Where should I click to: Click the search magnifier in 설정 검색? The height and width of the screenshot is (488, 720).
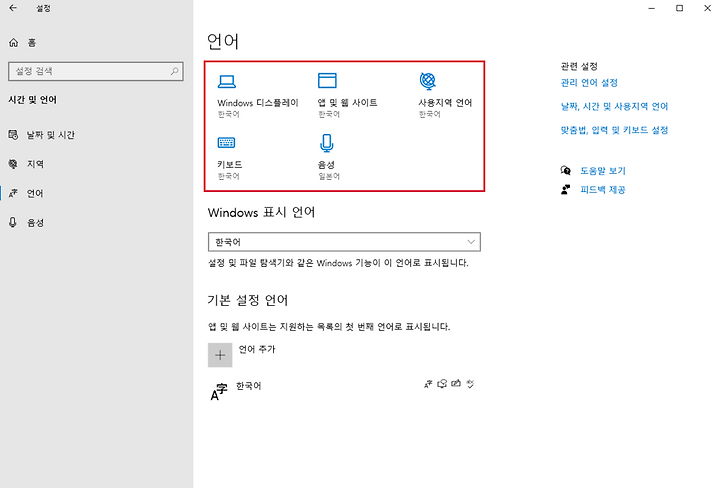tap(174, 71)
